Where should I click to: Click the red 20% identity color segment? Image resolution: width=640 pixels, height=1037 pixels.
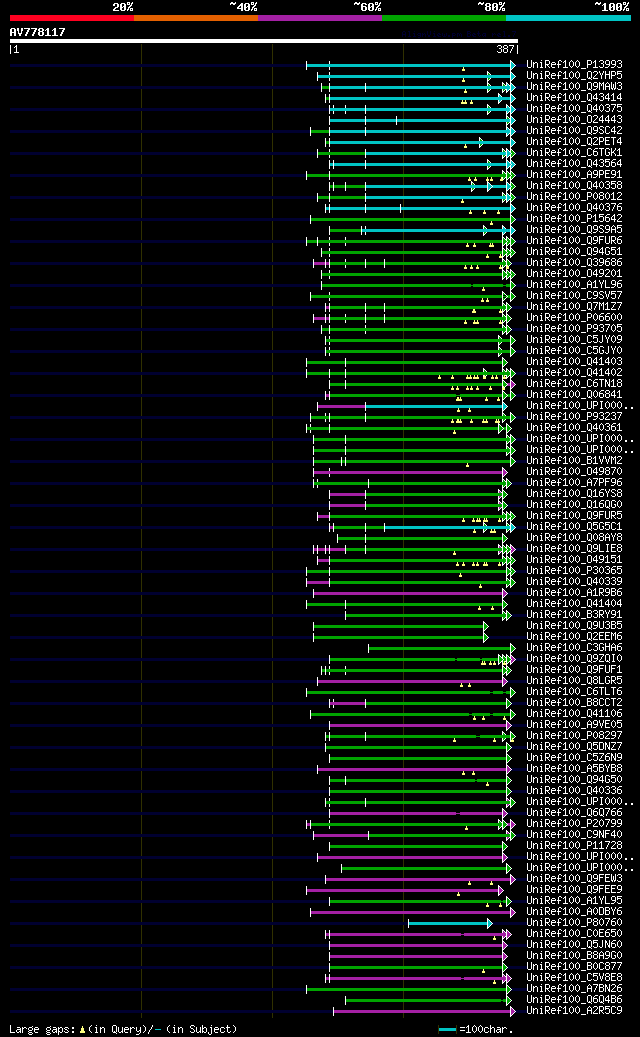[x=71, y=18]
